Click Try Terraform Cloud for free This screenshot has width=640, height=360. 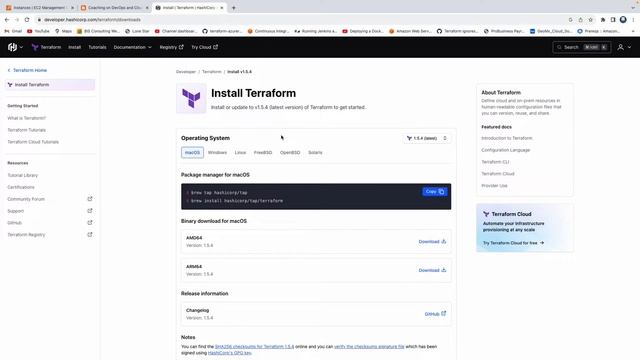(x=513, y=243)
